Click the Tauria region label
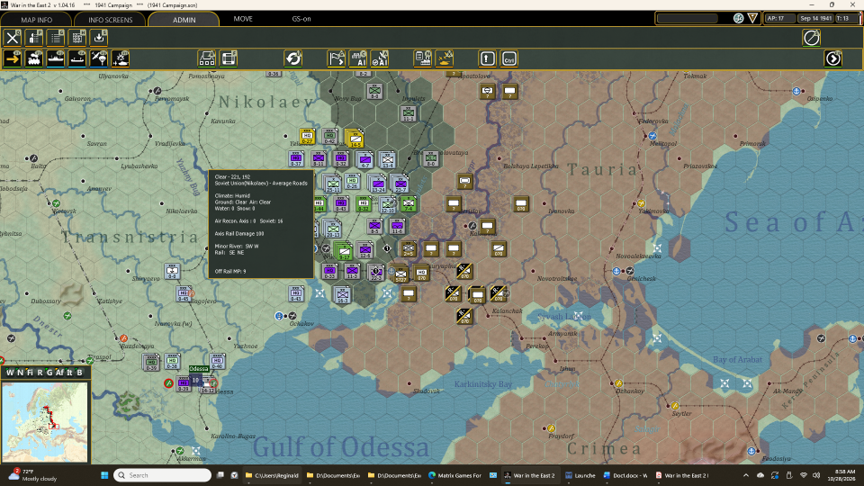864x486 pixels. click(603, 169)
